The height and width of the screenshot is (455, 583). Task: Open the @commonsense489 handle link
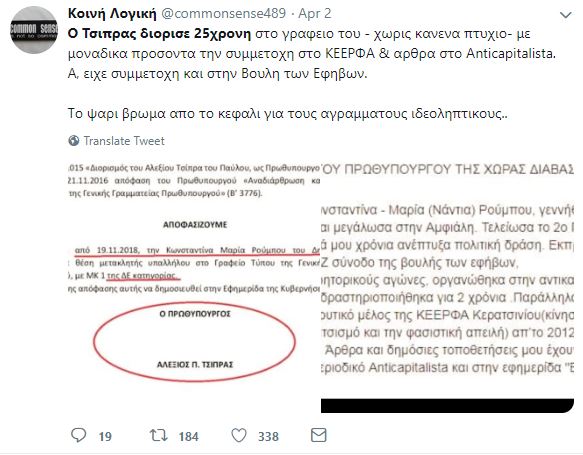tap(224, 13)
